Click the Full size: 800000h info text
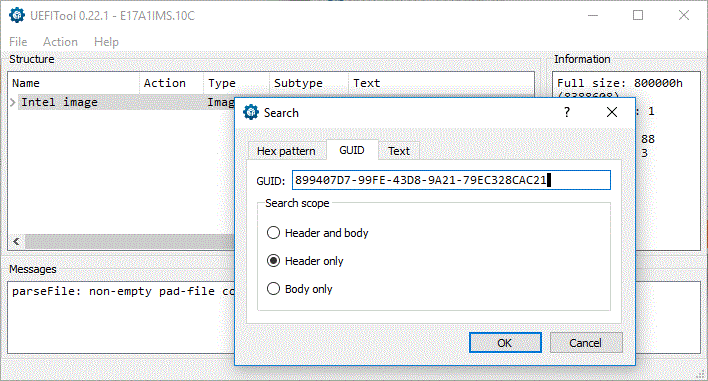Viewport: 708px width, 381px height. [x=620, y=83]
